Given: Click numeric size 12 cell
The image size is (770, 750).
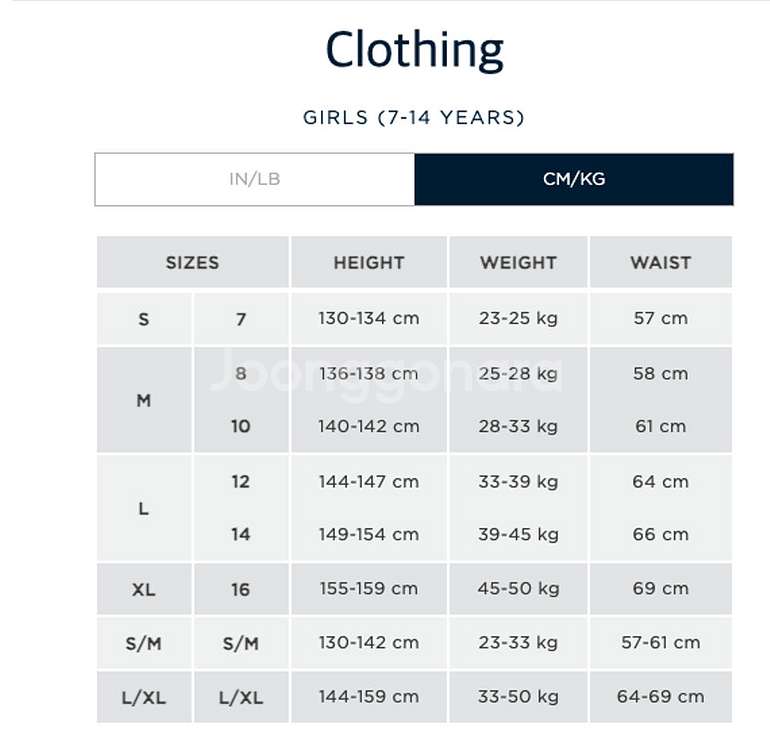Looking at the screenshot, I should [x=240, y=482].
